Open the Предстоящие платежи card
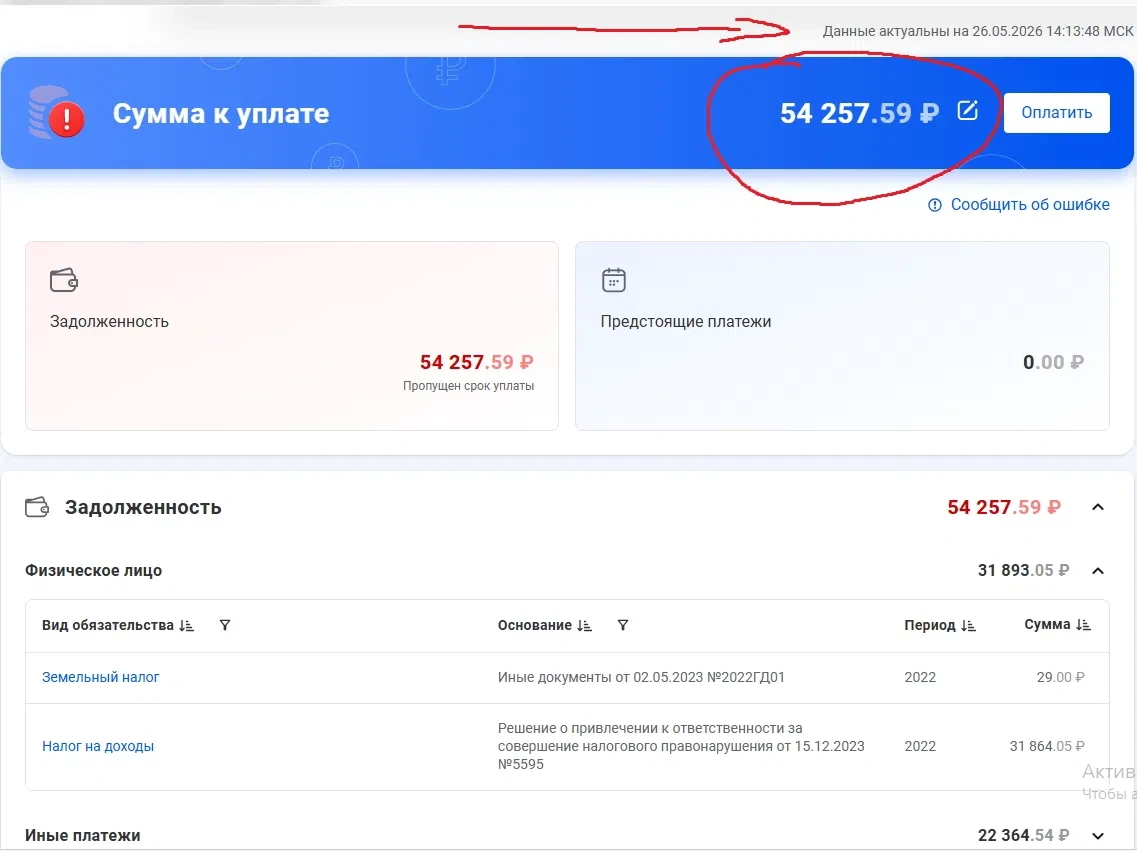1137x853 pixels. (842, 336)
